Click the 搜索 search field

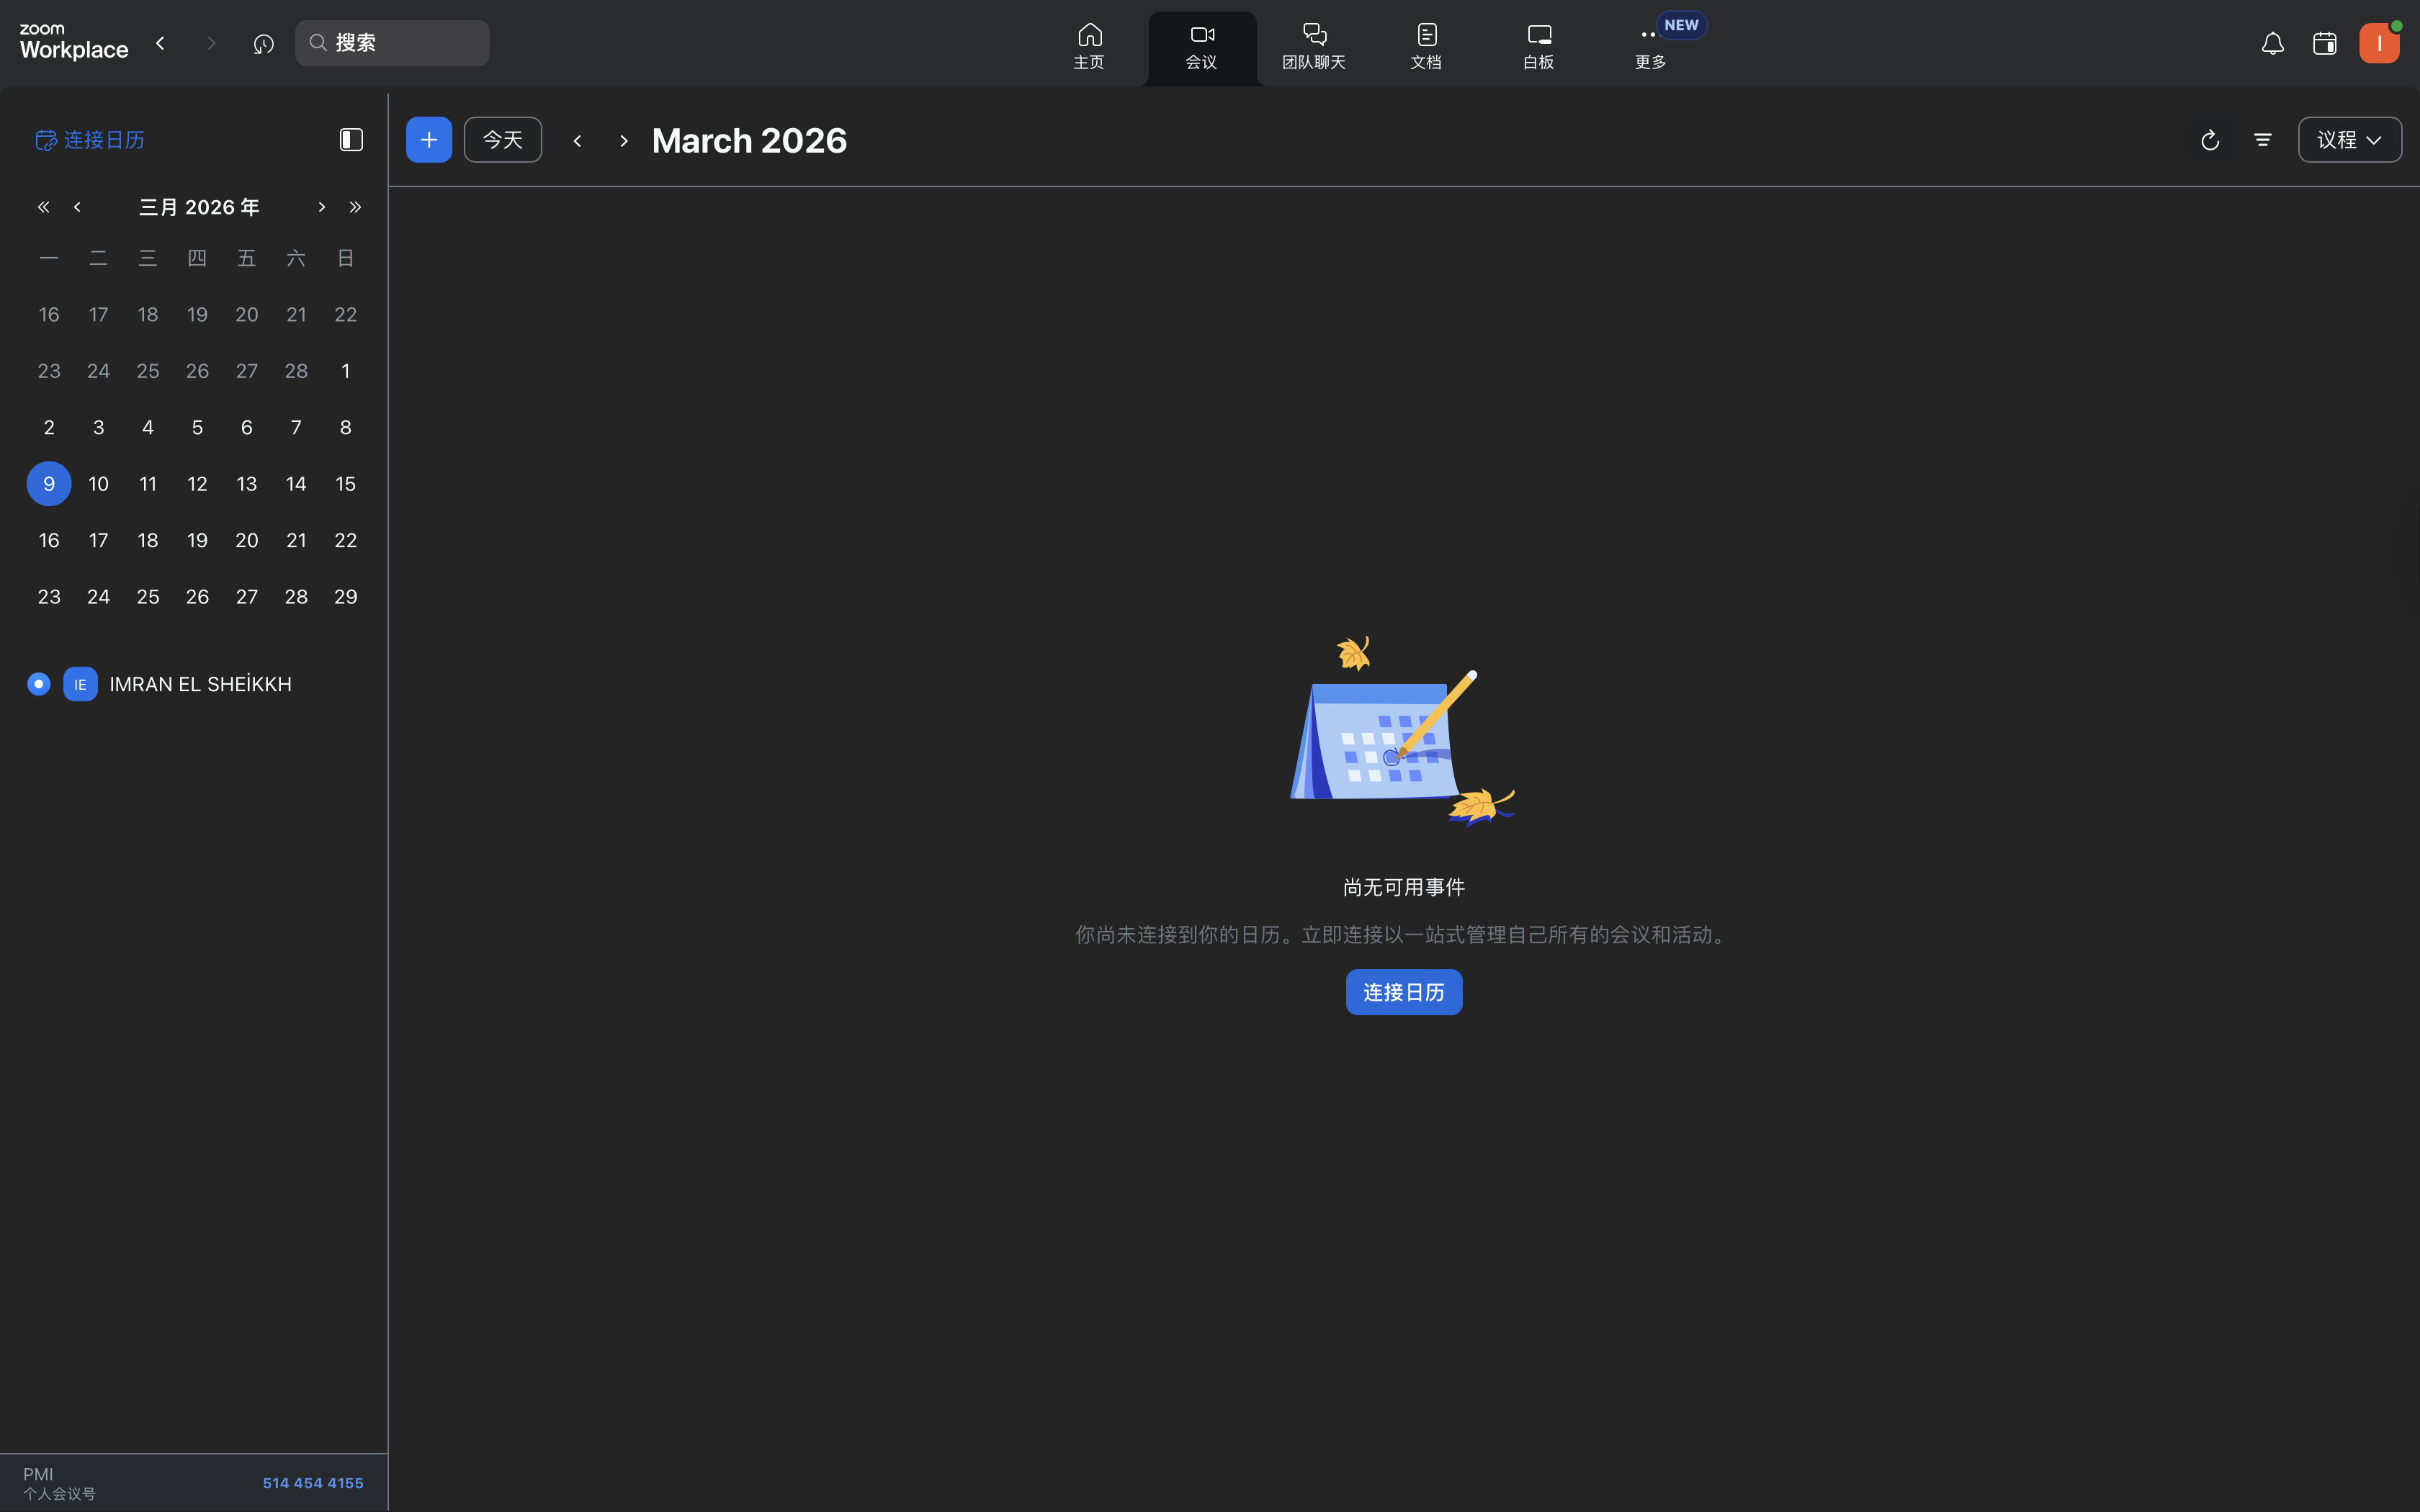point(392,43)
